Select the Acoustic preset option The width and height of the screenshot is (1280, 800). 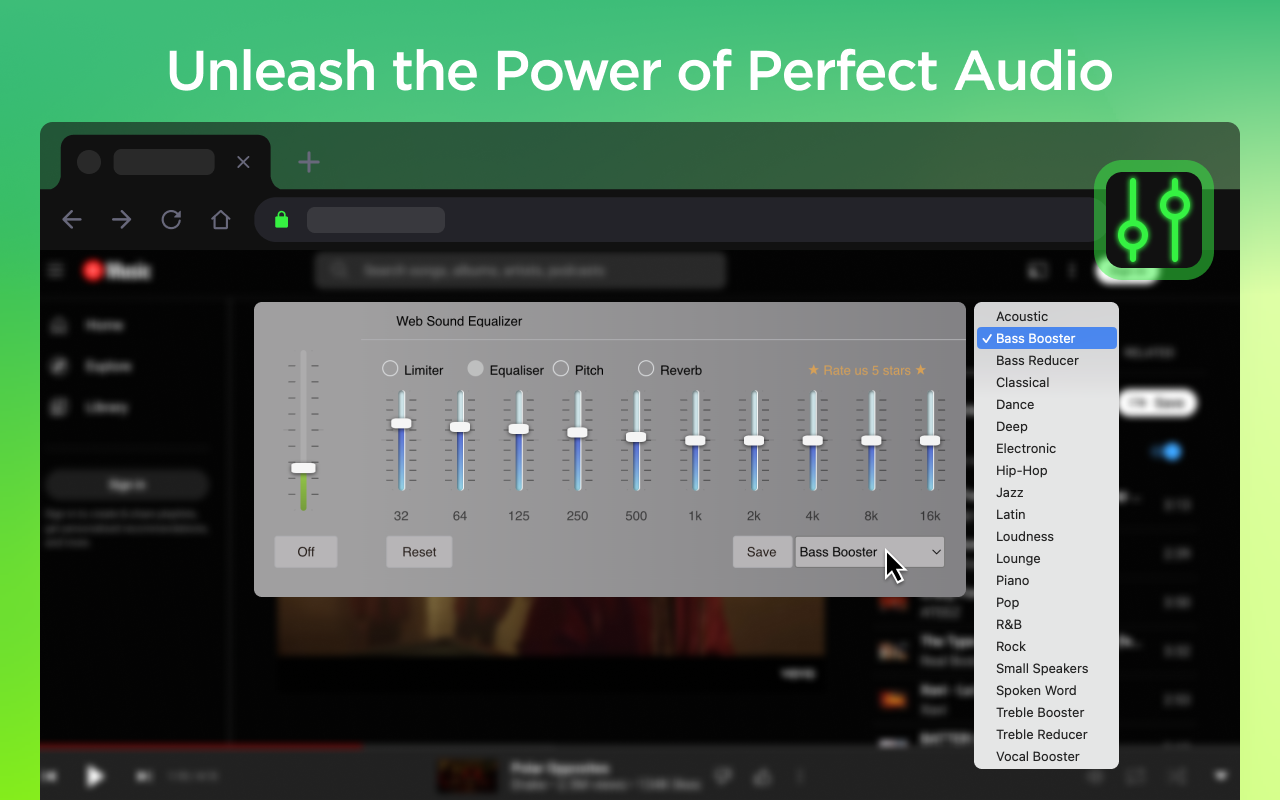1022,317
